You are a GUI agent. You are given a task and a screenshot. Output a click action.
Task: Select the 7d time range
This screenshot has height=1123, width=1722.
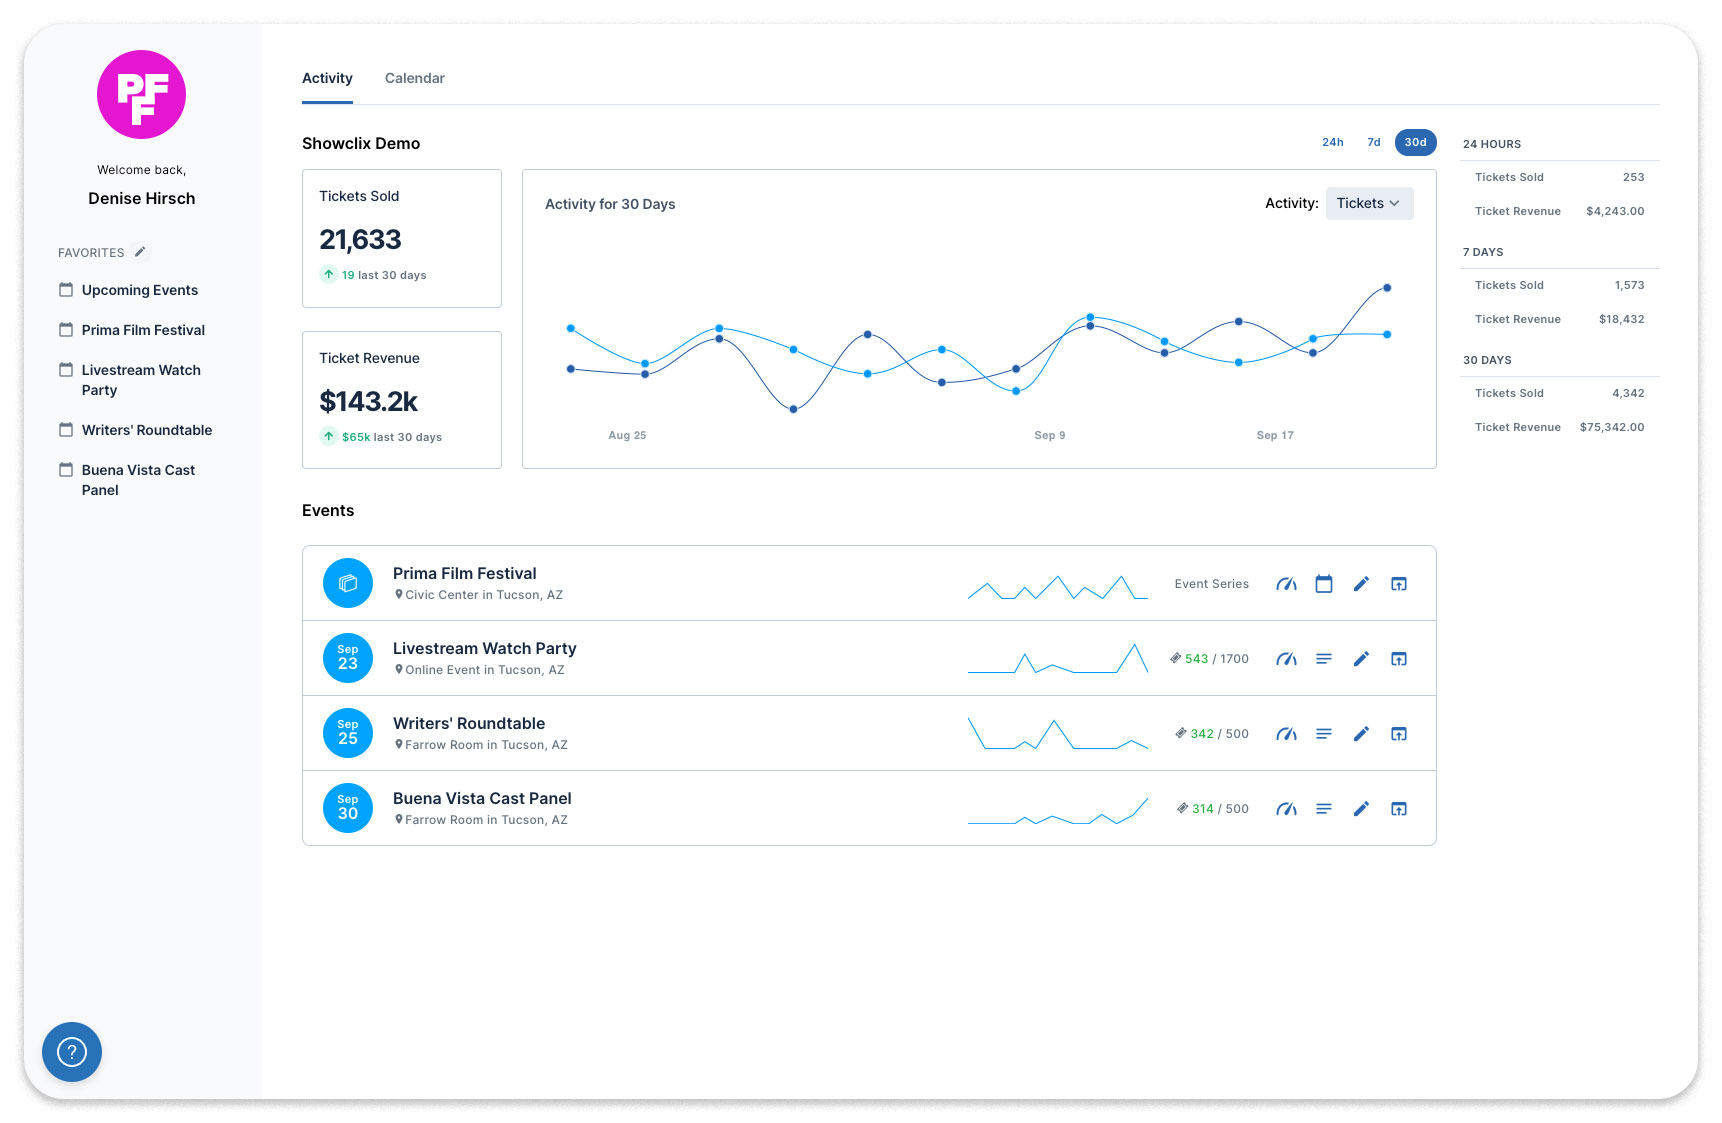click(x=1373, y=142)
